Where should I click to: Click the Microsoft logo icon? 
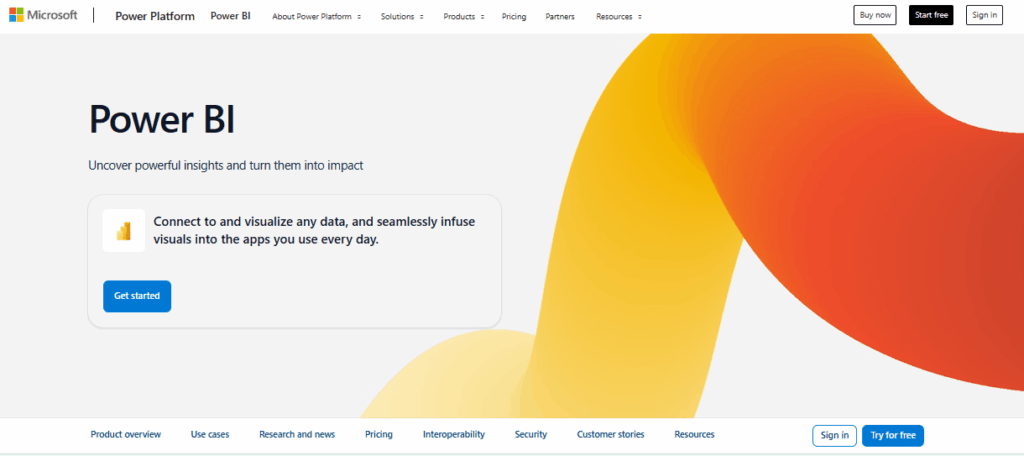click(x=16, y=16)
